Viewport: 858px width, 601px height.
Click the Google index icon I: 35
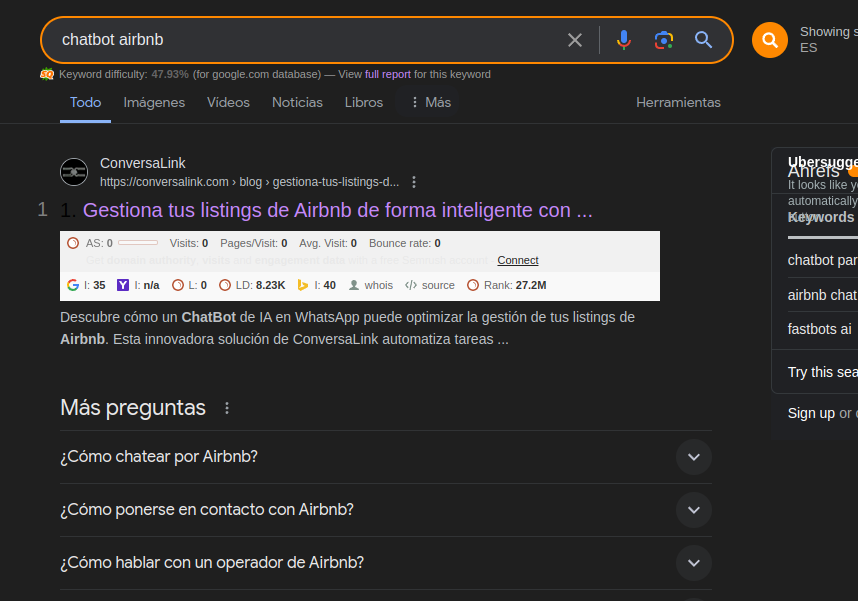pos(73,285)
